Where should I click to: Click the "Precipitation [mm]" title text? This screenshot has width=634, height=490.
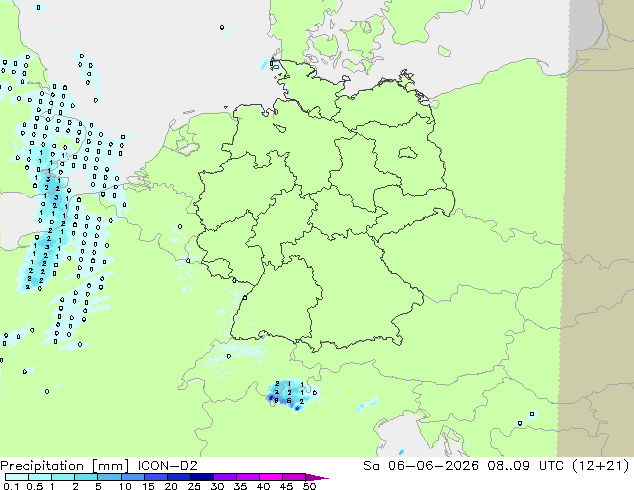click(x=64, y=466)
